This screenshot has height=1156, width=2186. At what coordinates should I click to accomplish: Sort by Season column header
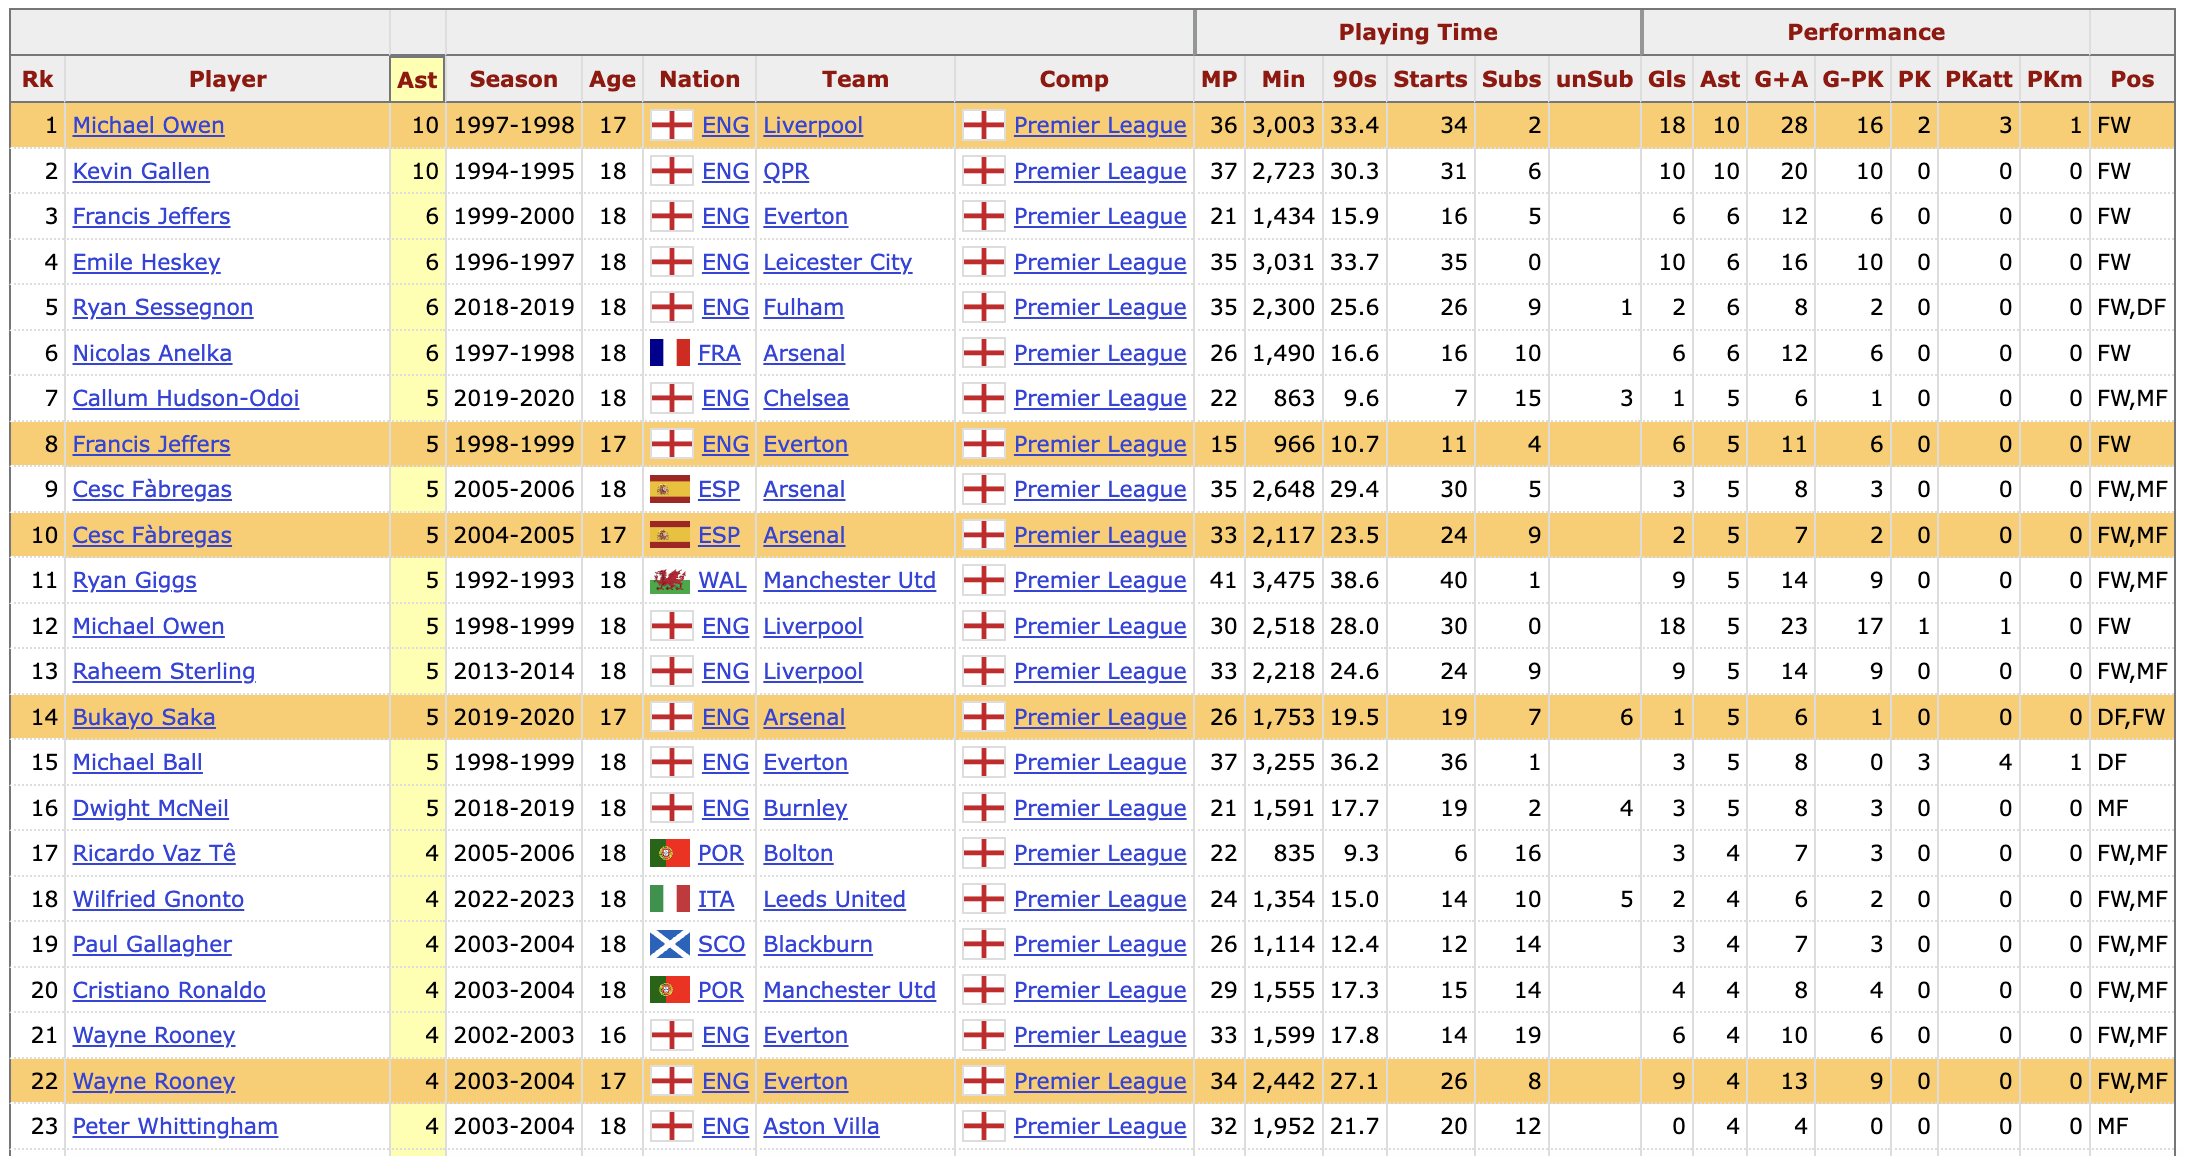pos(513,79)
